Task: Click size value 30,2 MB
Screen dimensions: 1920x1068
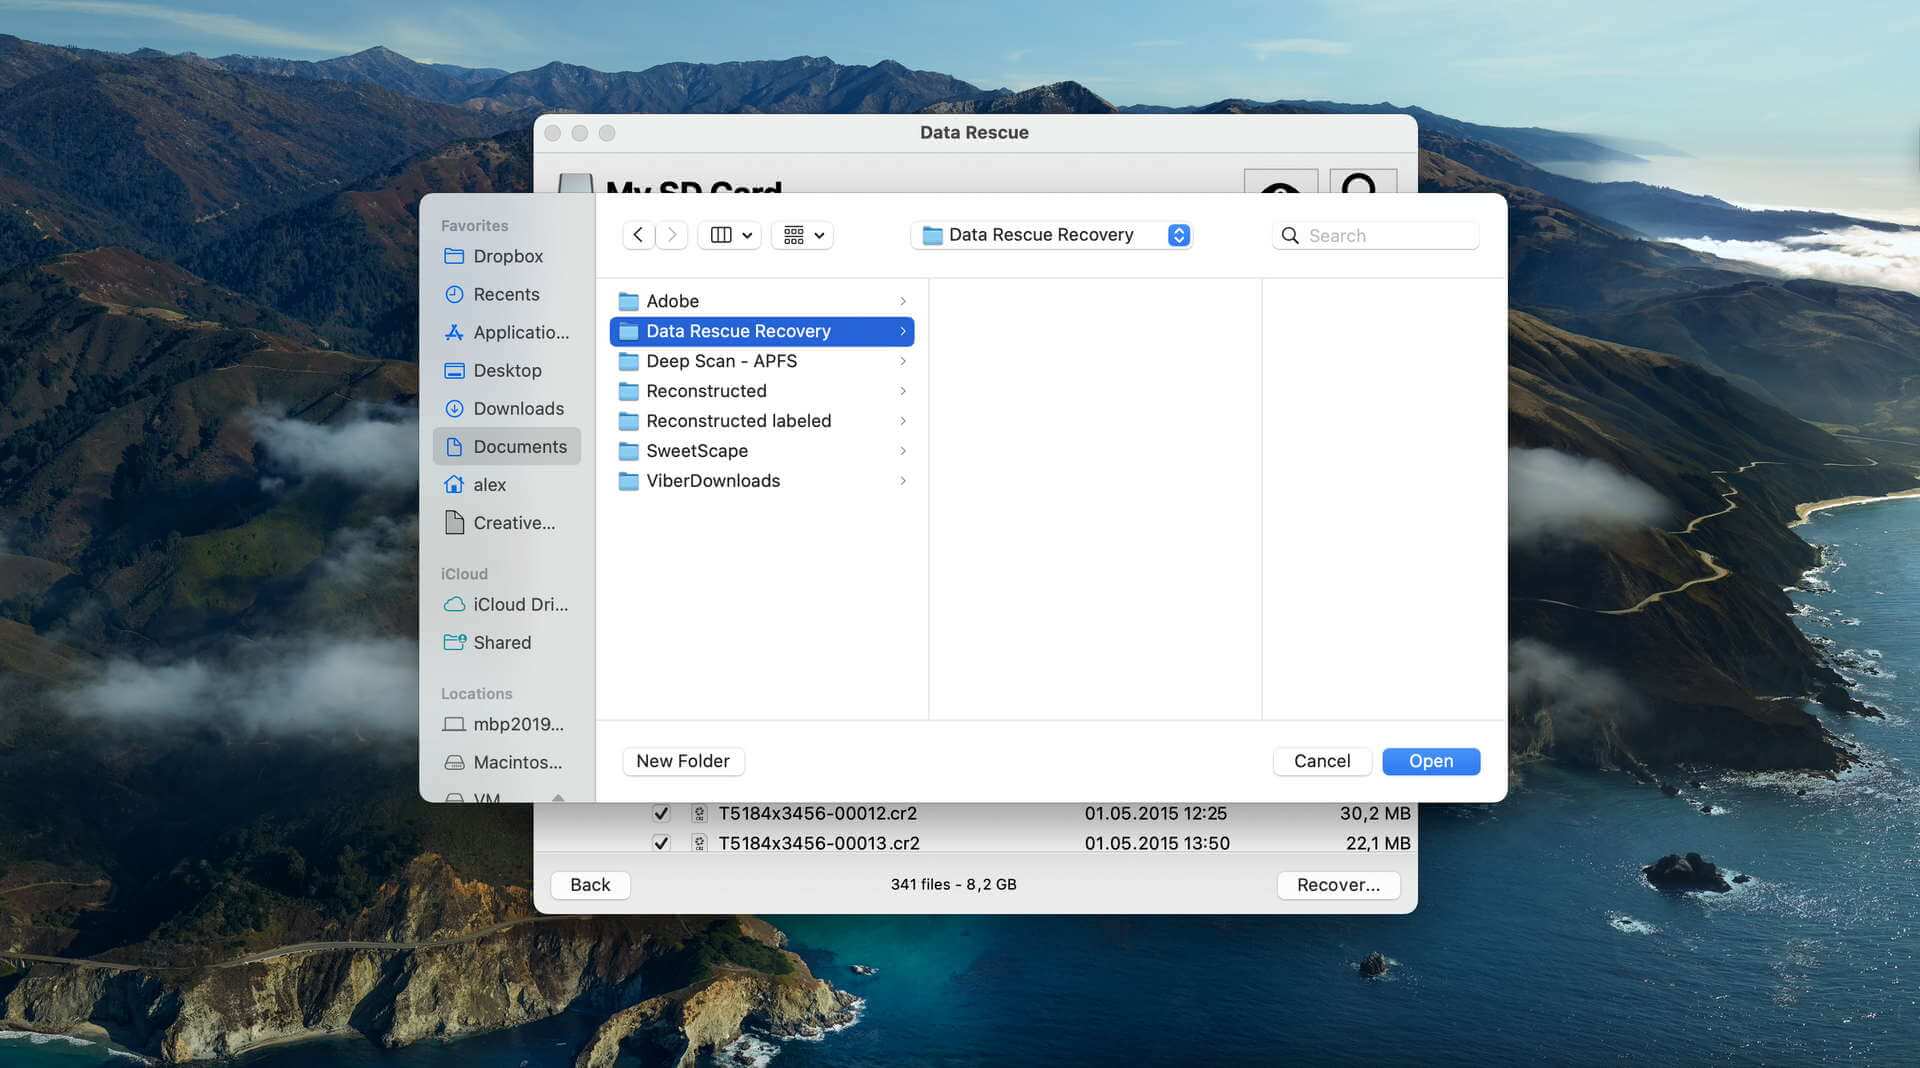Action: pos(1375,813)
